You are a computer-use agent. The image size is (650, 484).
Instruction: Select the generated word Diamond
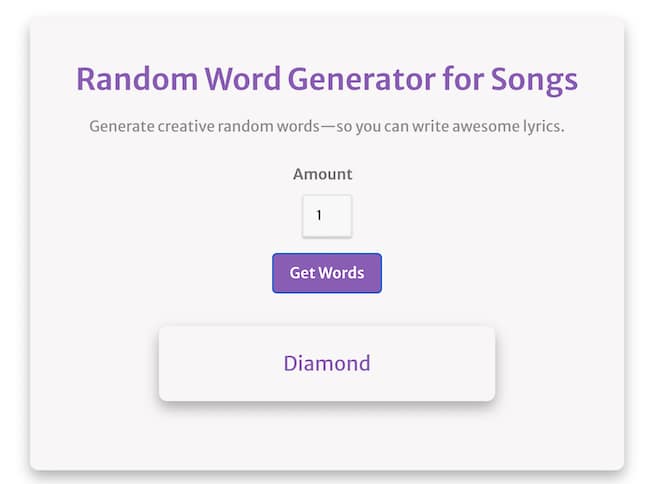click(327, 363)
